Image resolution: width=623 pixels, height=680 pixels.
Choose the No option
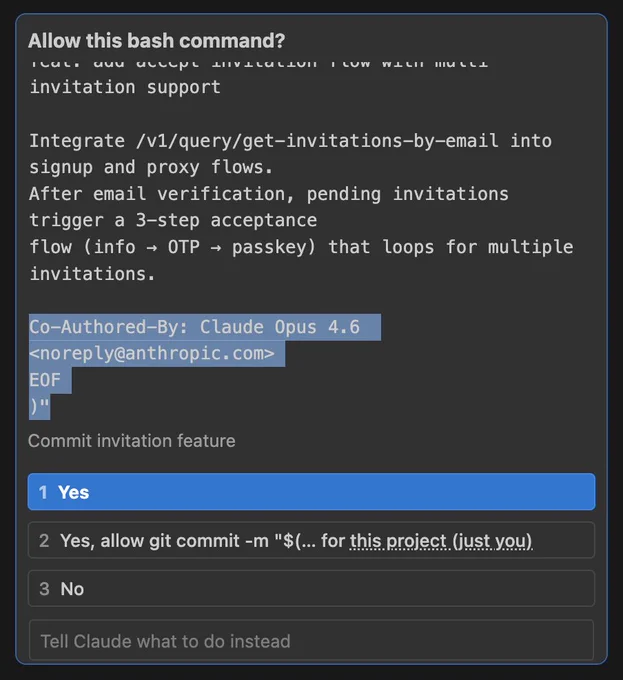point(311,588)
